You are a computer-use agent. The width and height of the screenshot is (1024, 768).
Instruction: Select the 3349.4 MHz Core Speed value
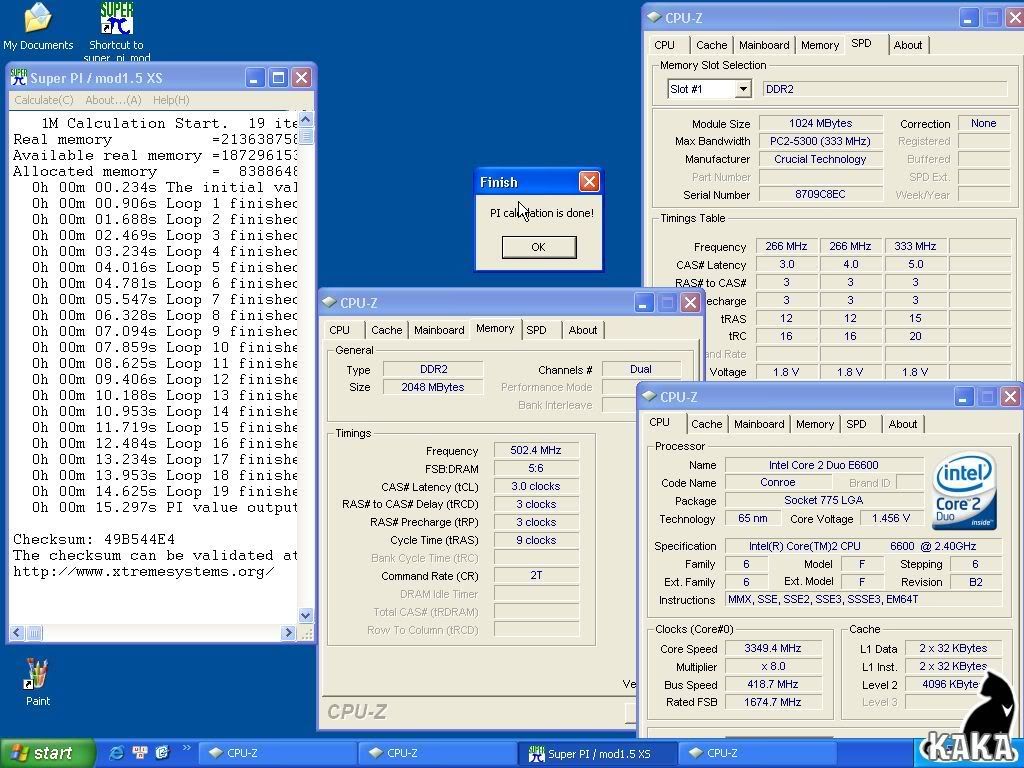[x=773, y=648]
